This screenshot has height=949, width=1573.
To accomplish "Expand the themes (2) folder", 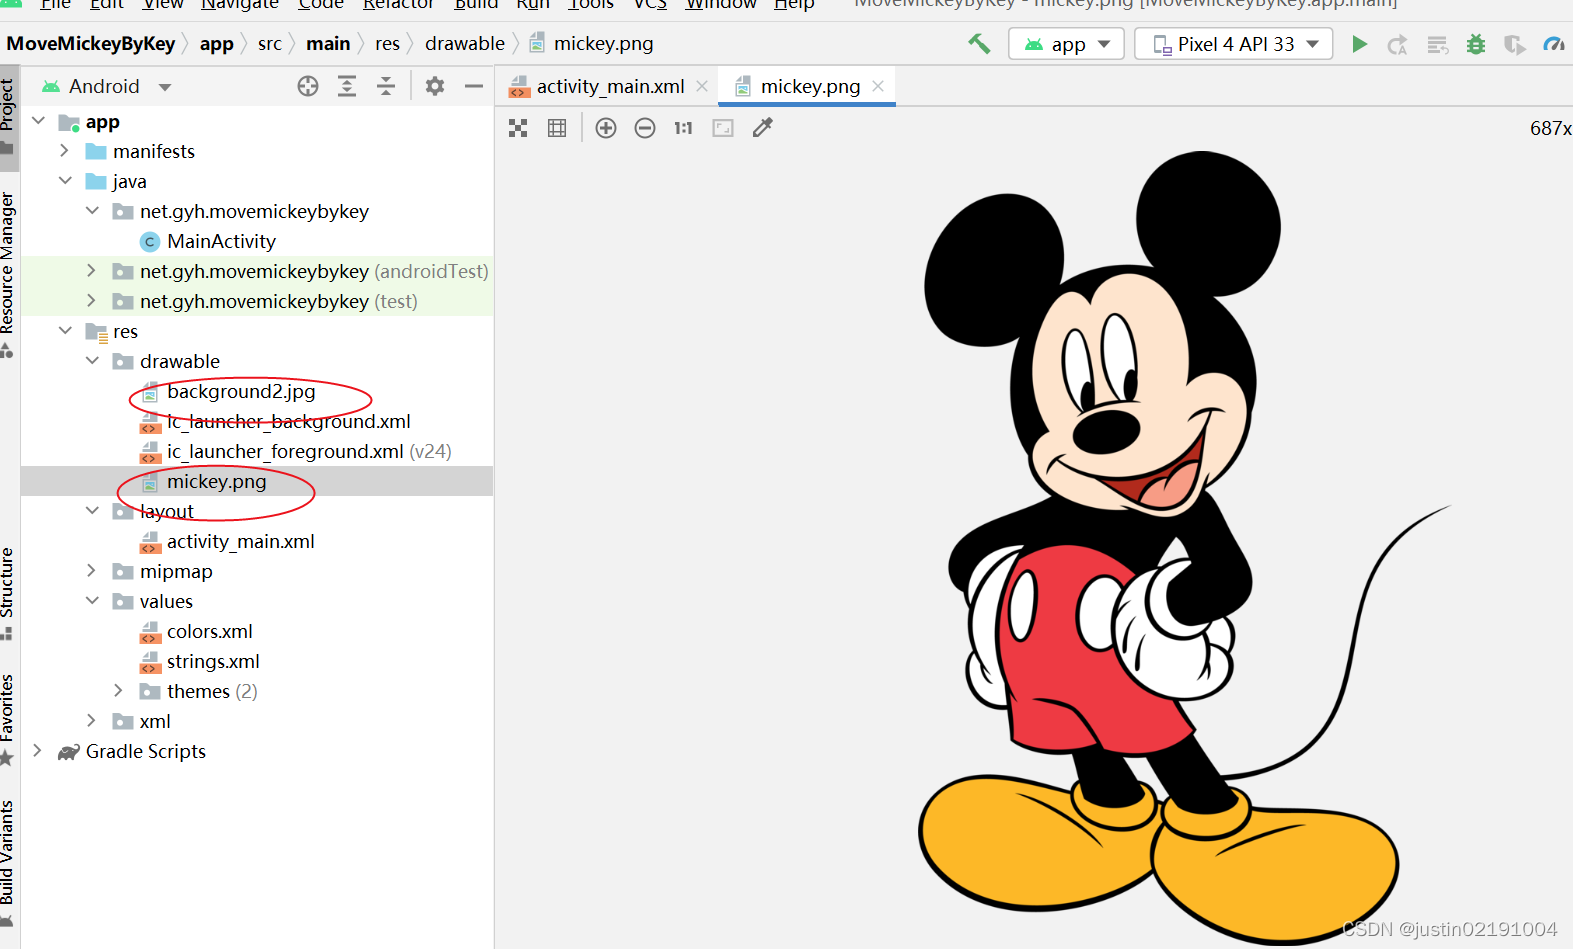I will click(x=119, y=691).
